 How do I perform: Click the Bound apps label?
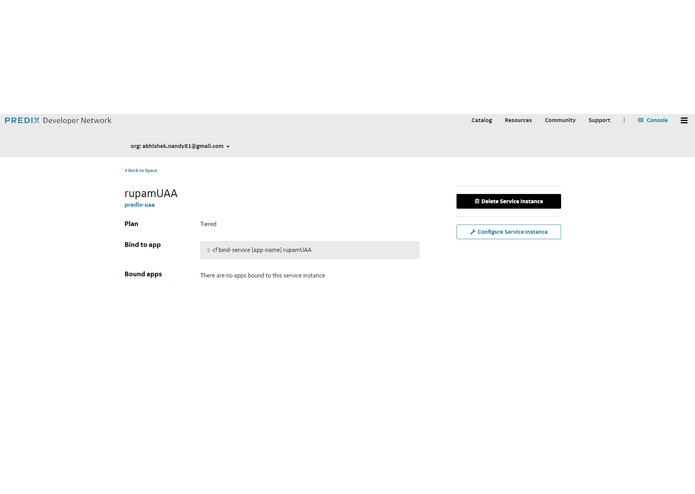[143, 274]
